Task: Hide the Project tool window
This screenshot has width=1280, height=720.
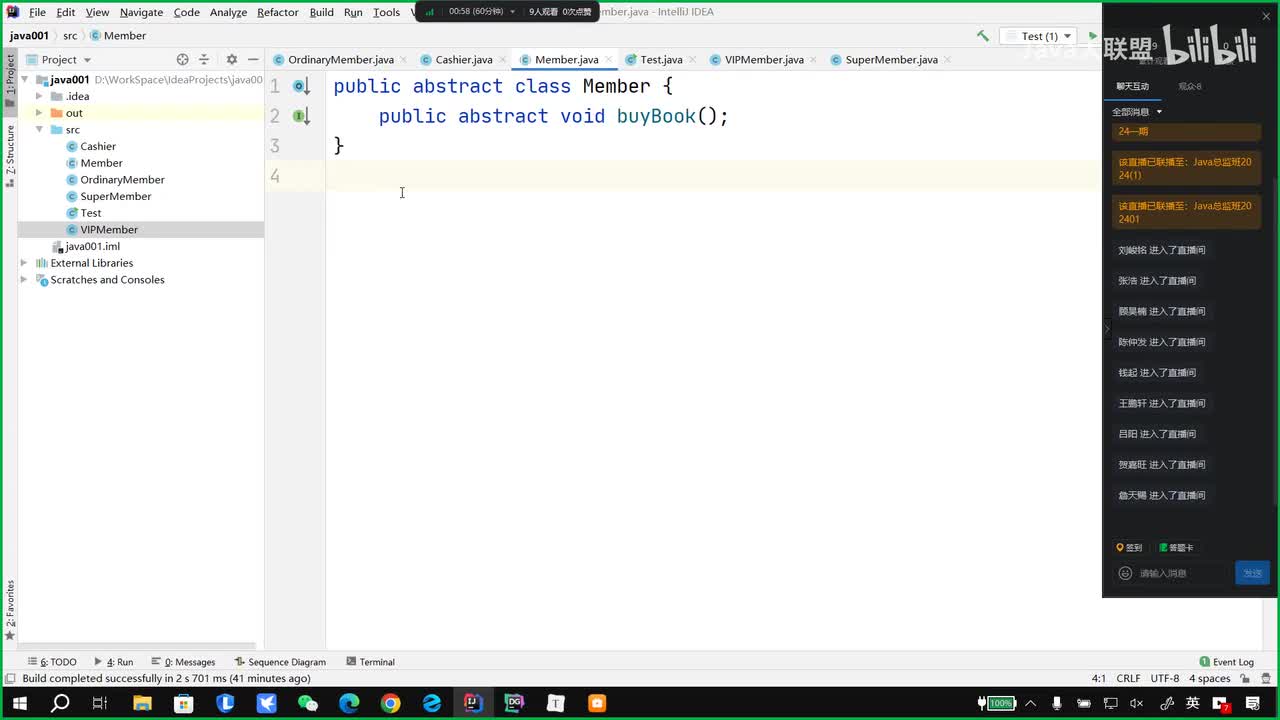Action: (251, 60)
